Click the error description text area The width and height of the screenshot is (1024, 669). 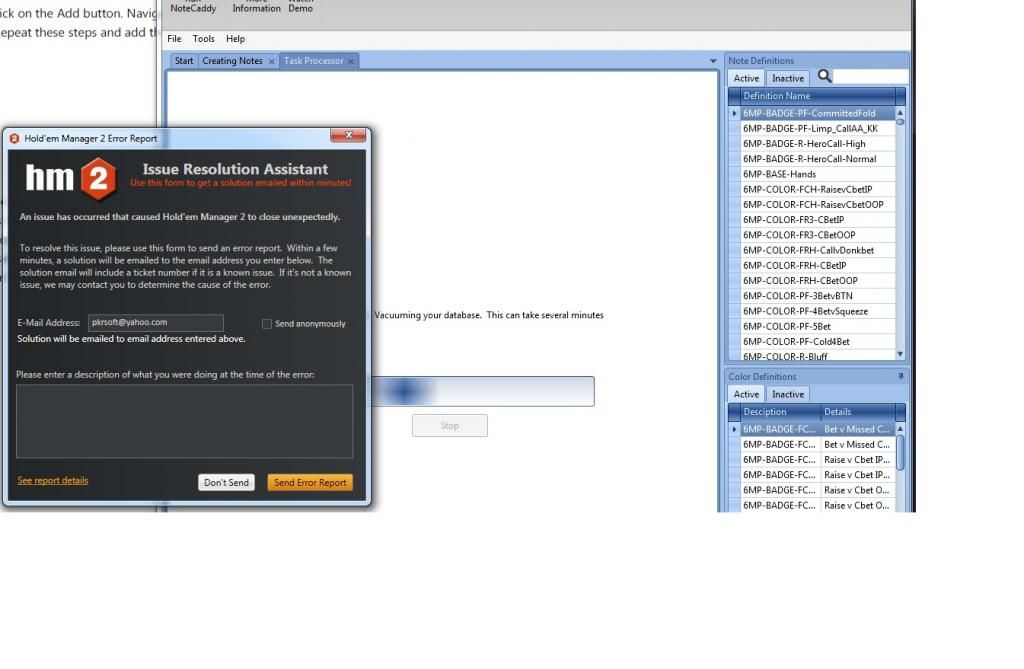click(184, 421)
